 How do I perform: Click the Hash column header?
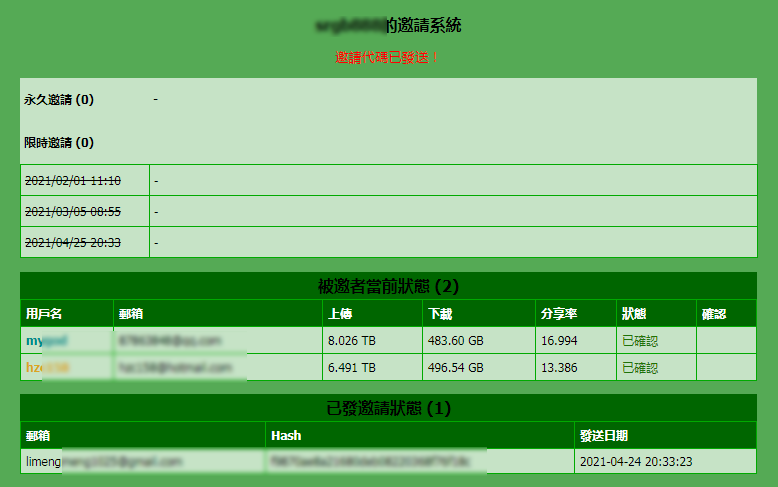click(286, 435)
